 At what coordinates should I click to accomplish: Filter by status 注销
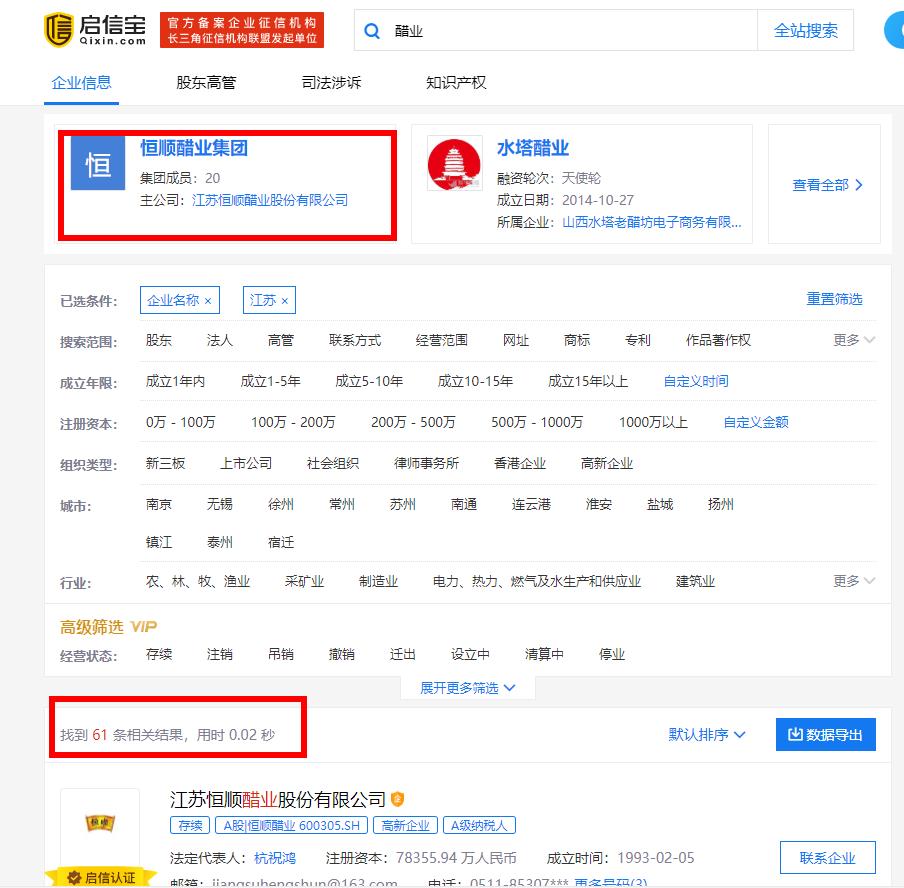(x=220, y=654)
